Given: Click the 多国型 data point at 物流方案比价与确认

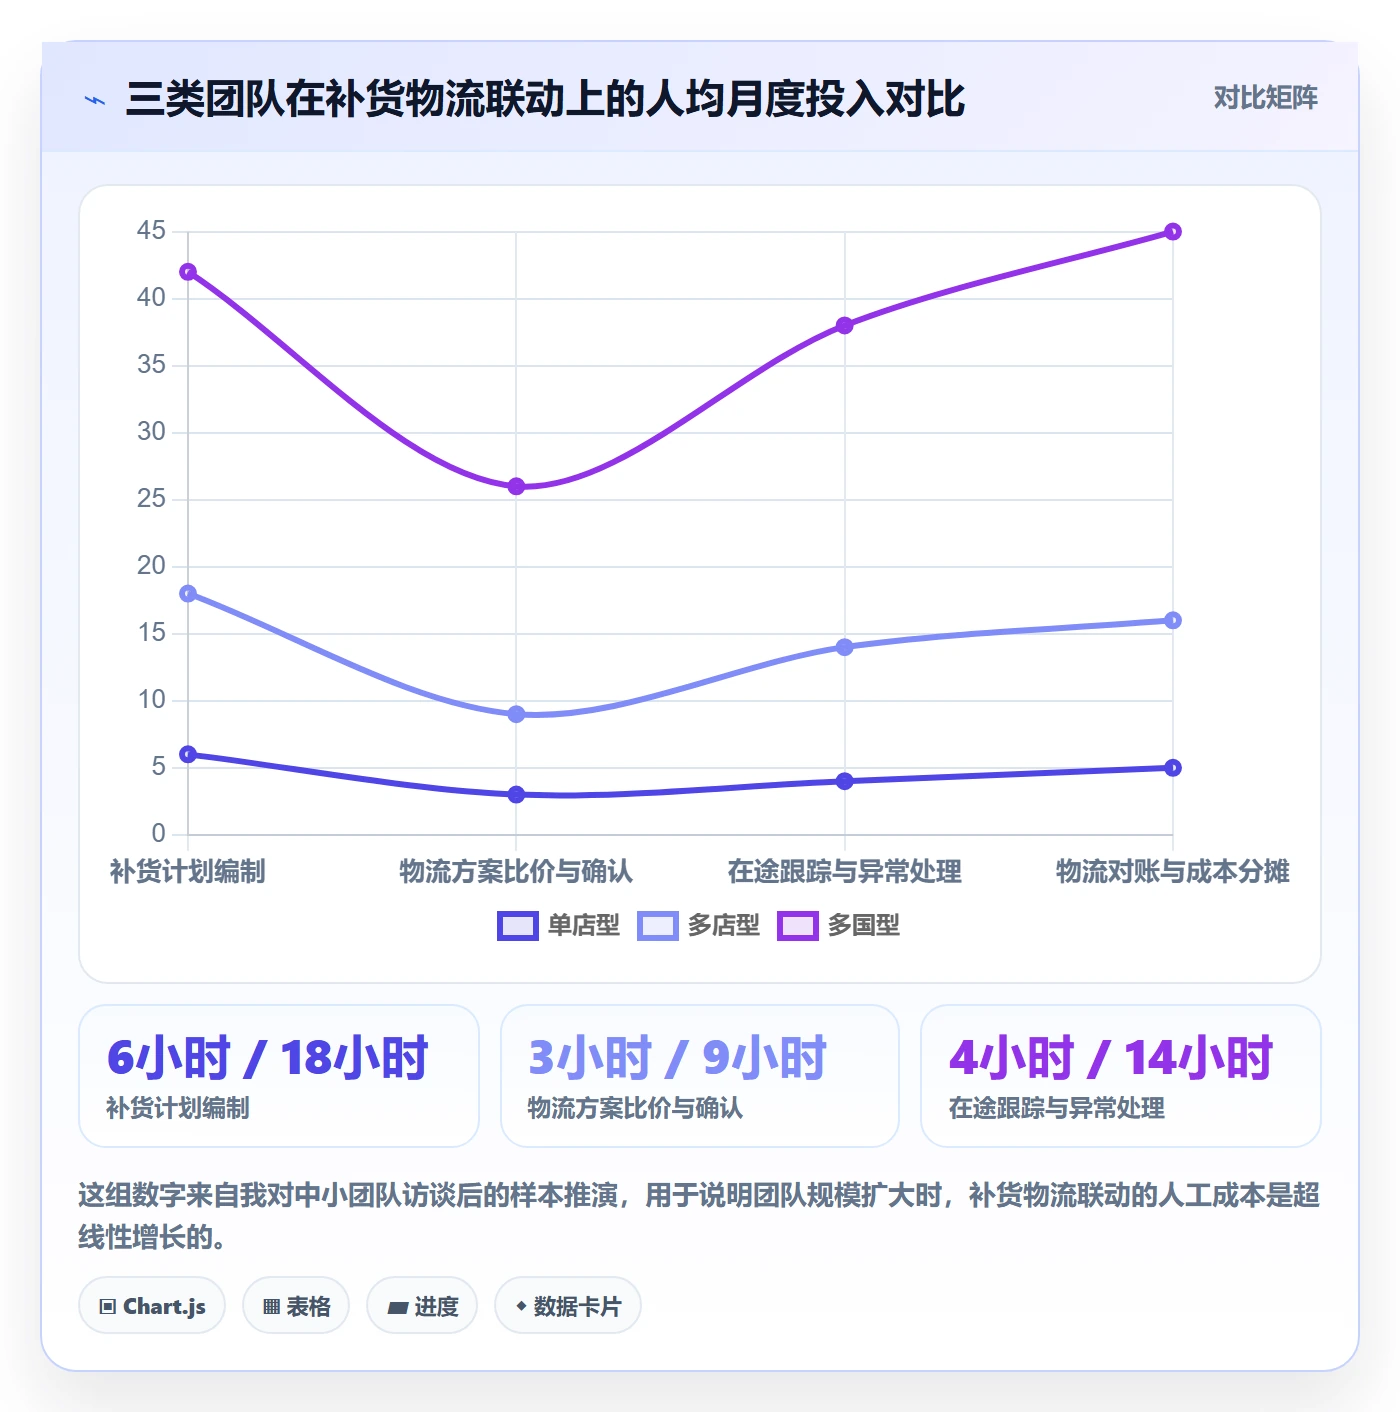Looking at the screenshot, I should click(x=516, y=487).
